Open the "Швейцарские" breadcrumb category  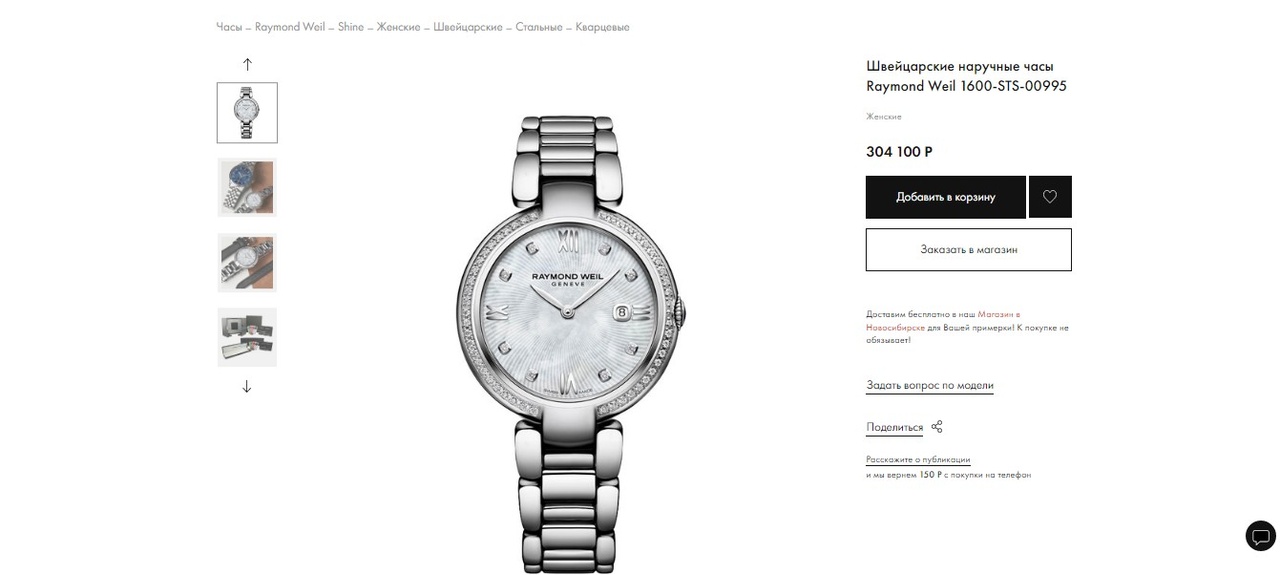468,27
